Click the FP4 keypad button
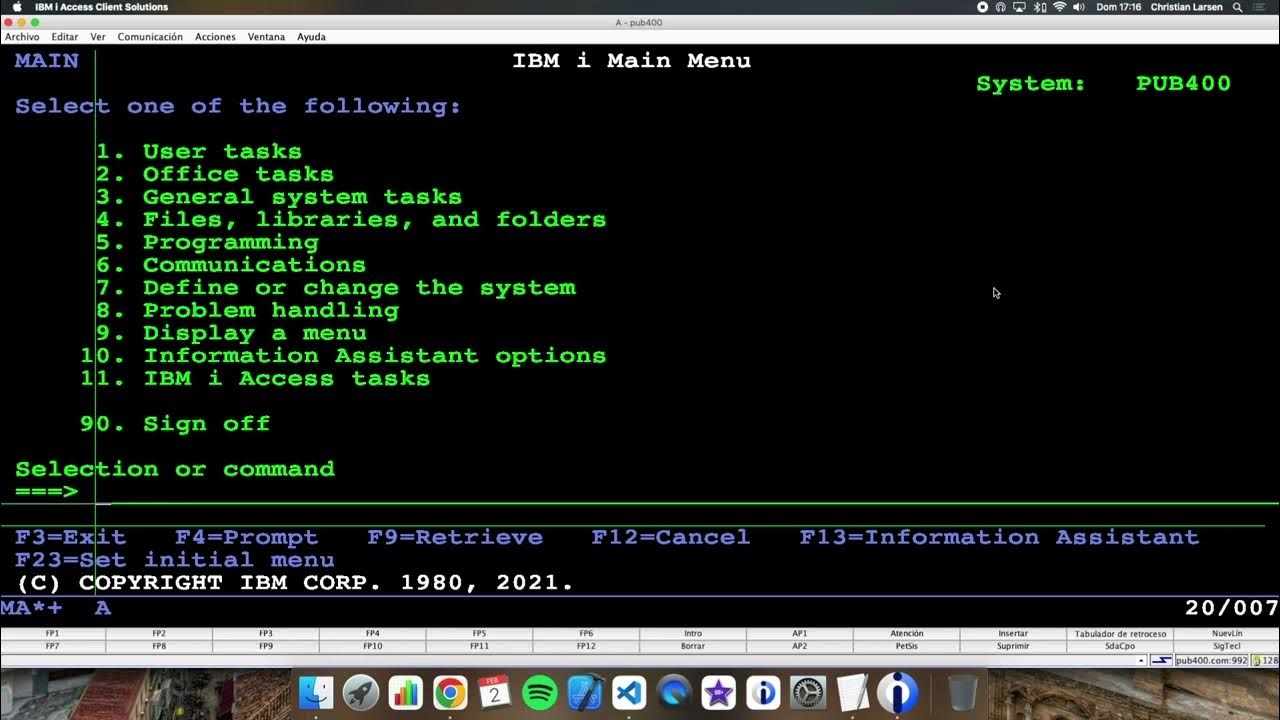This screenshot has width=1280, height=720. (373, 634)
